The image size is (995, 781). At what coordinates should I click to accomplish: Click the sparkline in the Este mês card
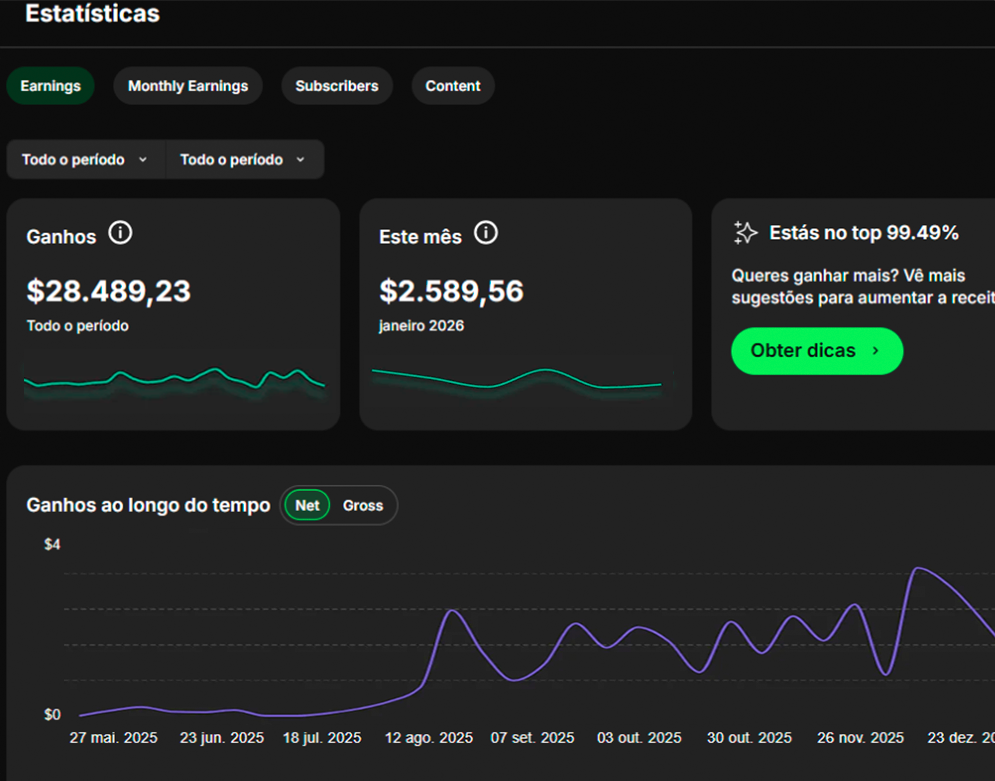click(516, 379)
